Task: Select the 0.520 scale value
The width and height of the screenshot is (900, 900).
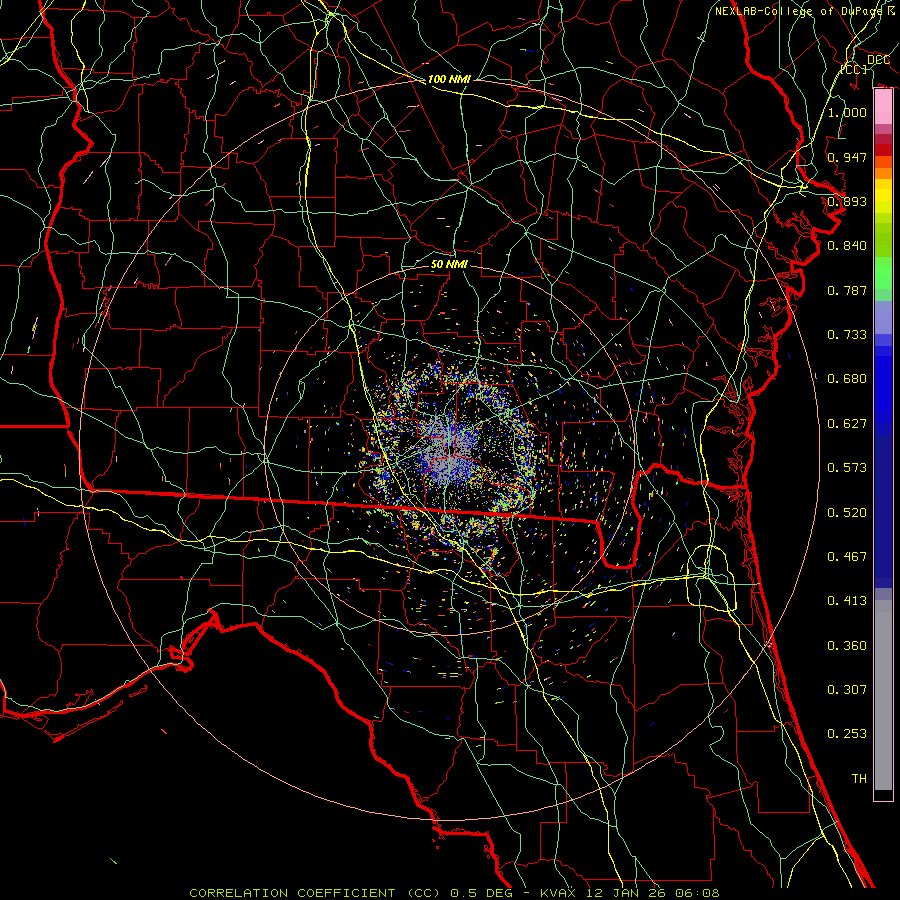Action: (847, 513)
